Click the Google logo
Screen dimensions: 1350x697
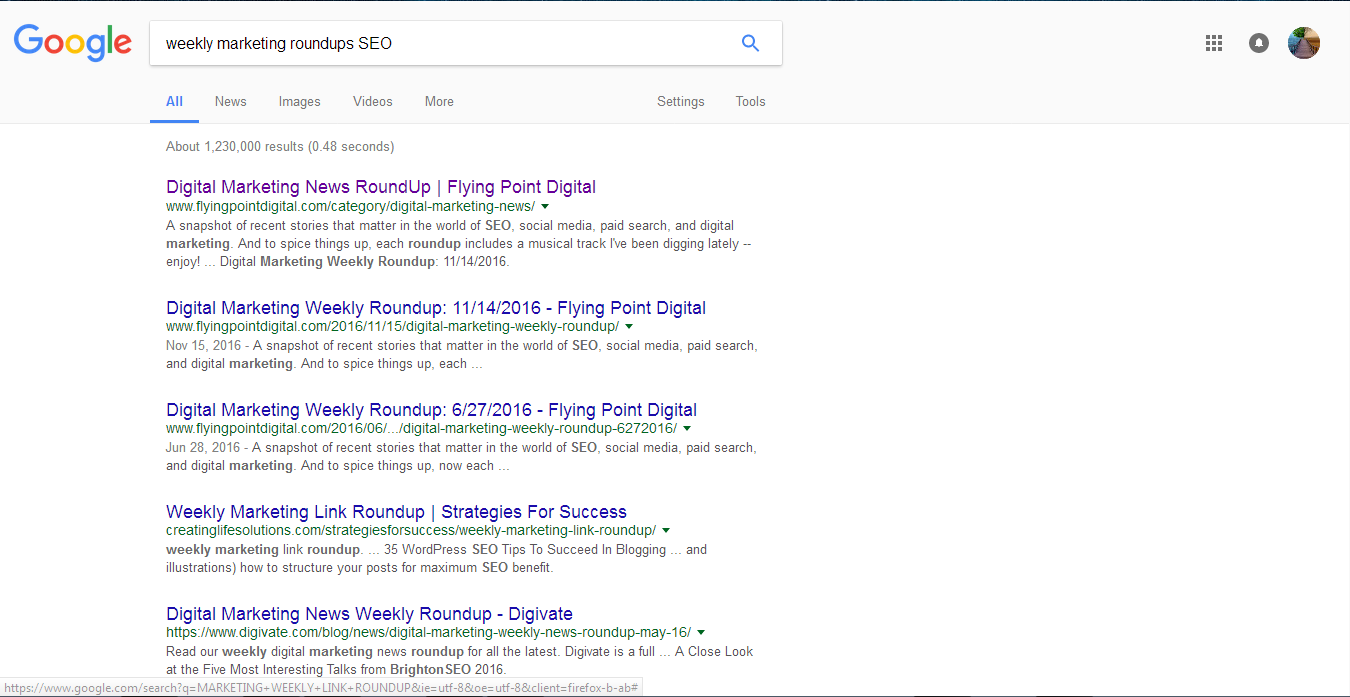[x=72, y=43]
